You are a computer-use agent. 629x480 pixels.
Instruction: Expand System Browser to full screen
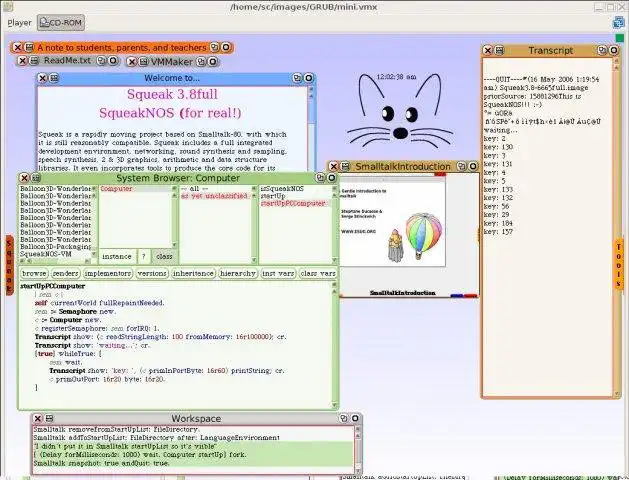tap(320, 178)
